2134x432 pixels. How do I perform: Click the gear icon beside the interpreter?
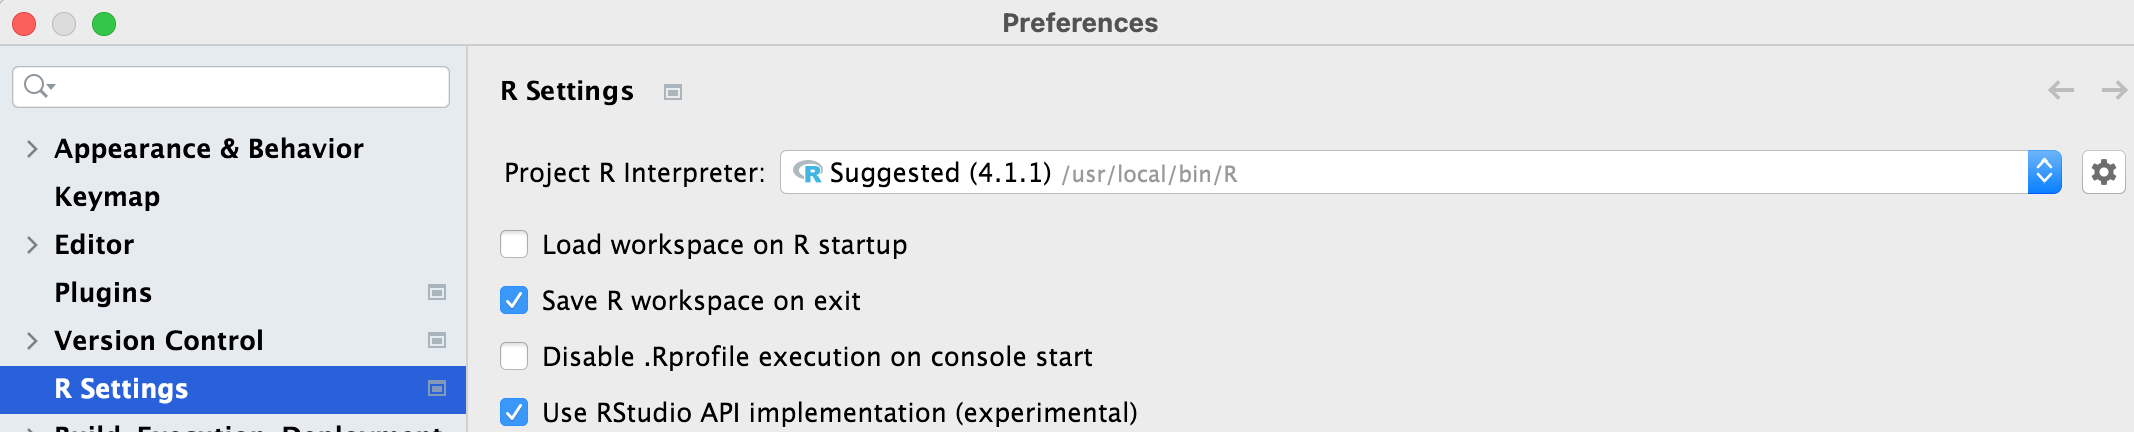coord(2103,172)
